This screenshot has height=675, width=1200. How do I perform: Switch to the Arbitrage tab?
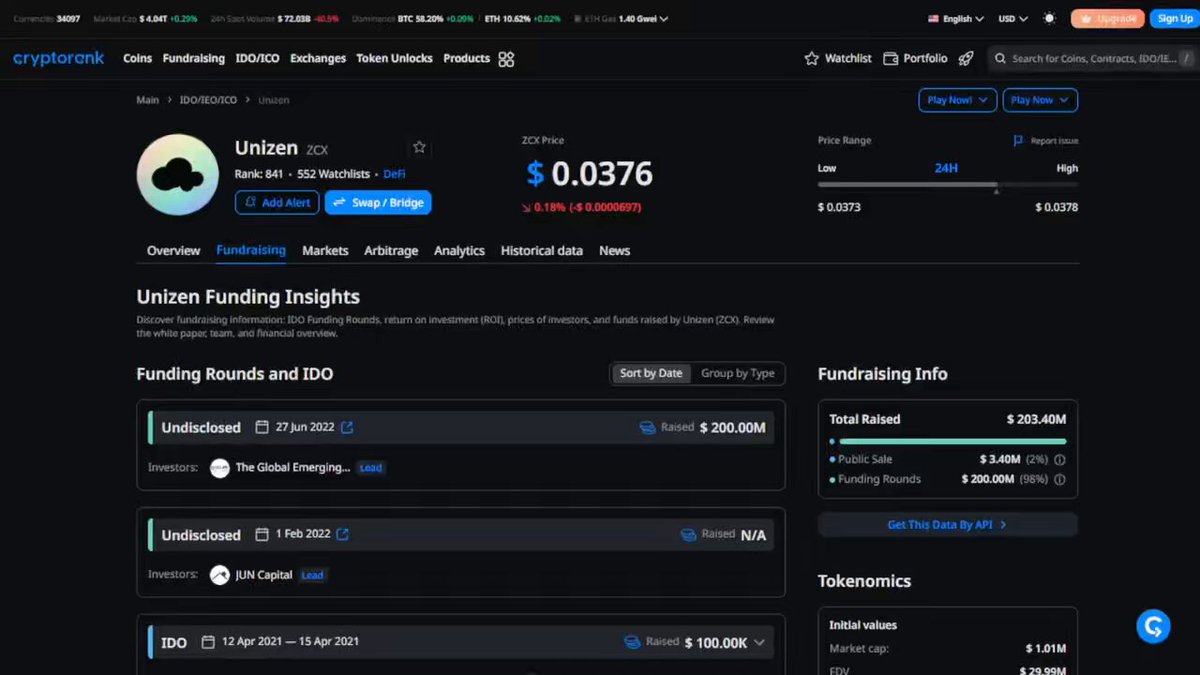[391, 251]
